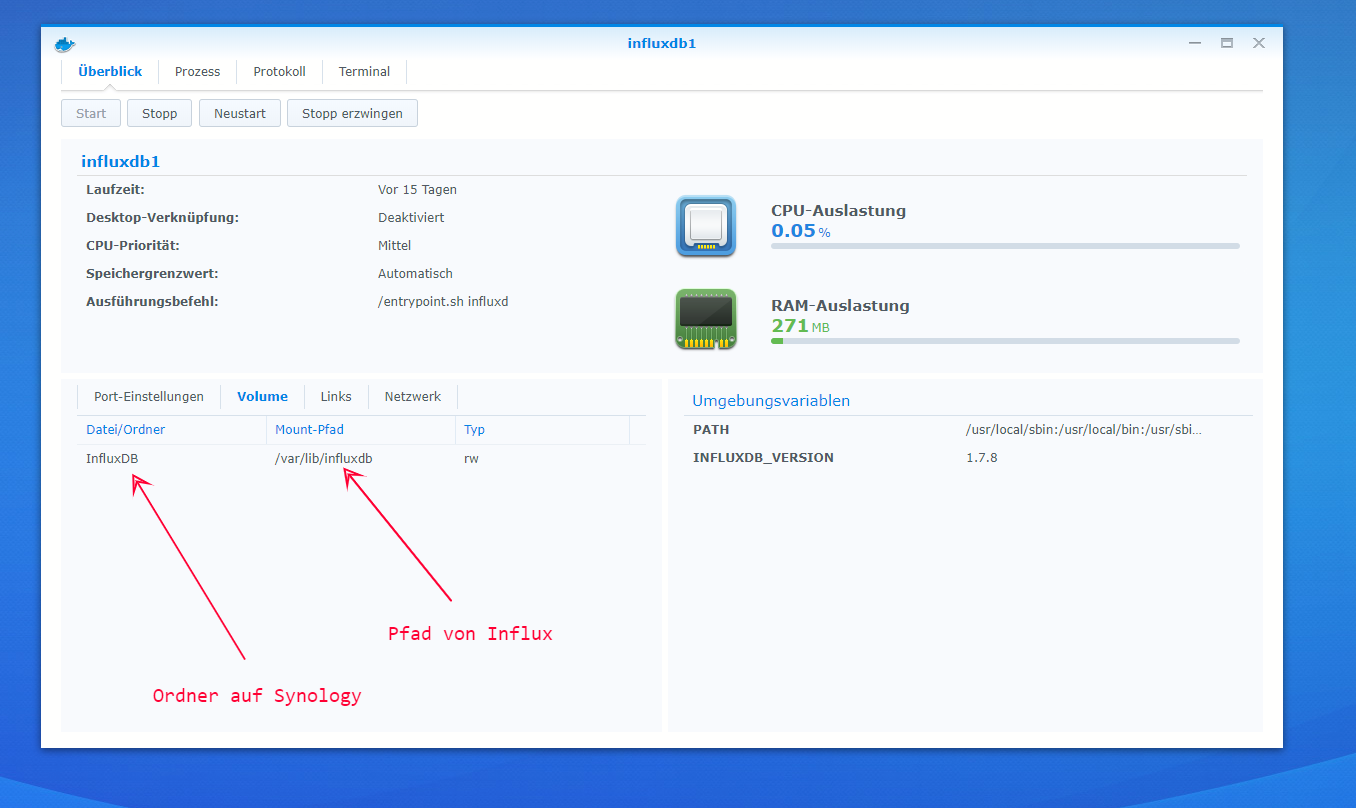Screen dimensions: 1356x808
Task: Click the Neustart button
Action: coord(240,113)
